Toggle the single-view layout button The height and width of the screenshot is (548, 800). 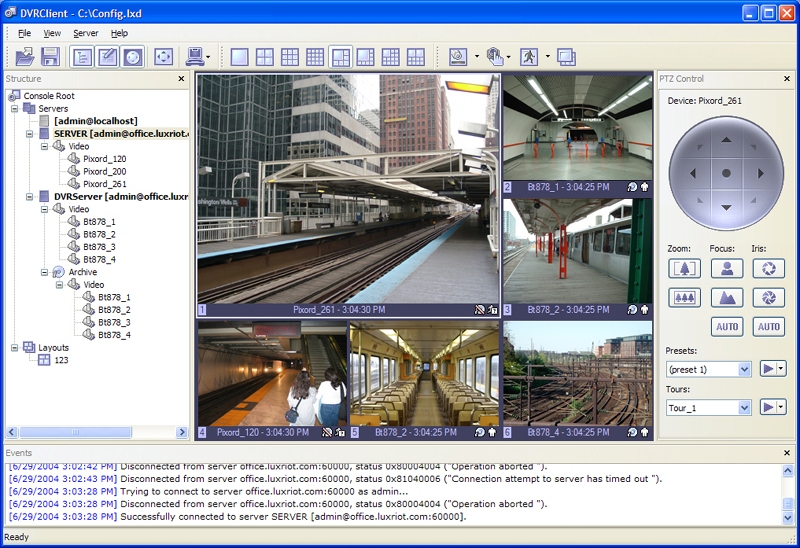(240, 57)
